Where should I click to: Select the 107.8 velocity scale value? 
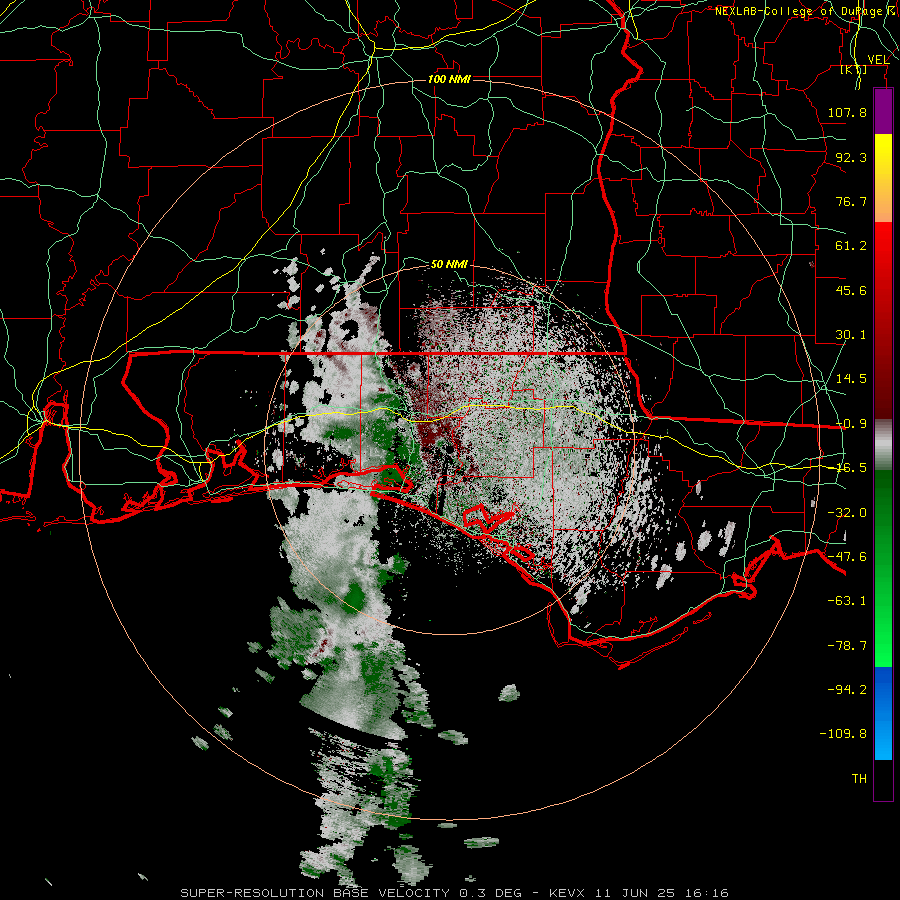pyautogui.click(x=847, y=112)
